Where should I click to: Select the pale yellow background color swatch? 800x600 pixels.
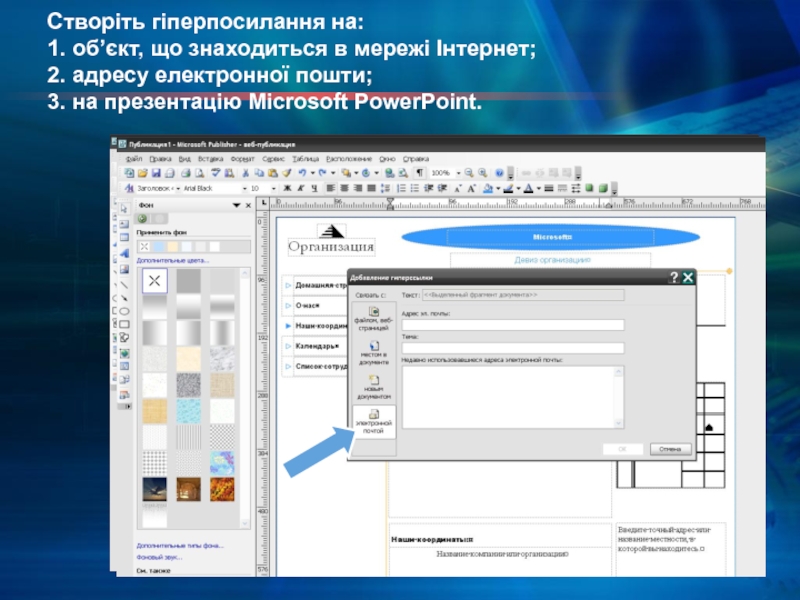click(x=173, y=247)
